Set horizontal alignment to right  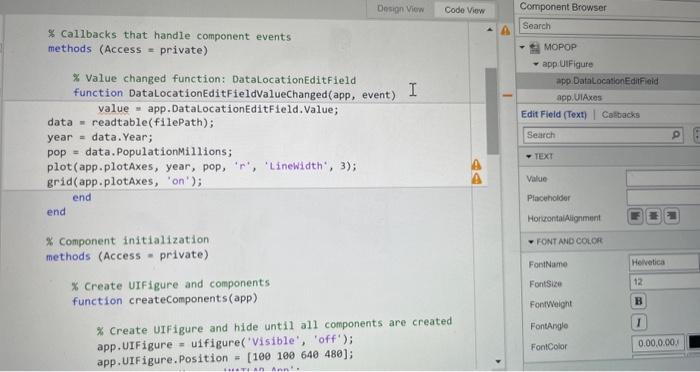(671, 217)
